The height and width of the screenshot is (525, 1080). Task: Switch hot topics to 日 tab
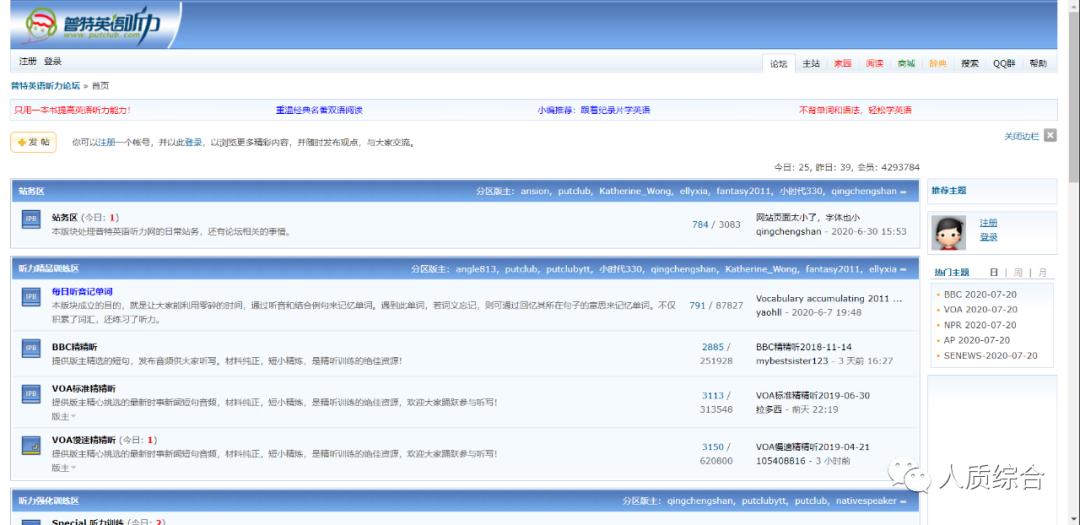[x=994, y=273]
